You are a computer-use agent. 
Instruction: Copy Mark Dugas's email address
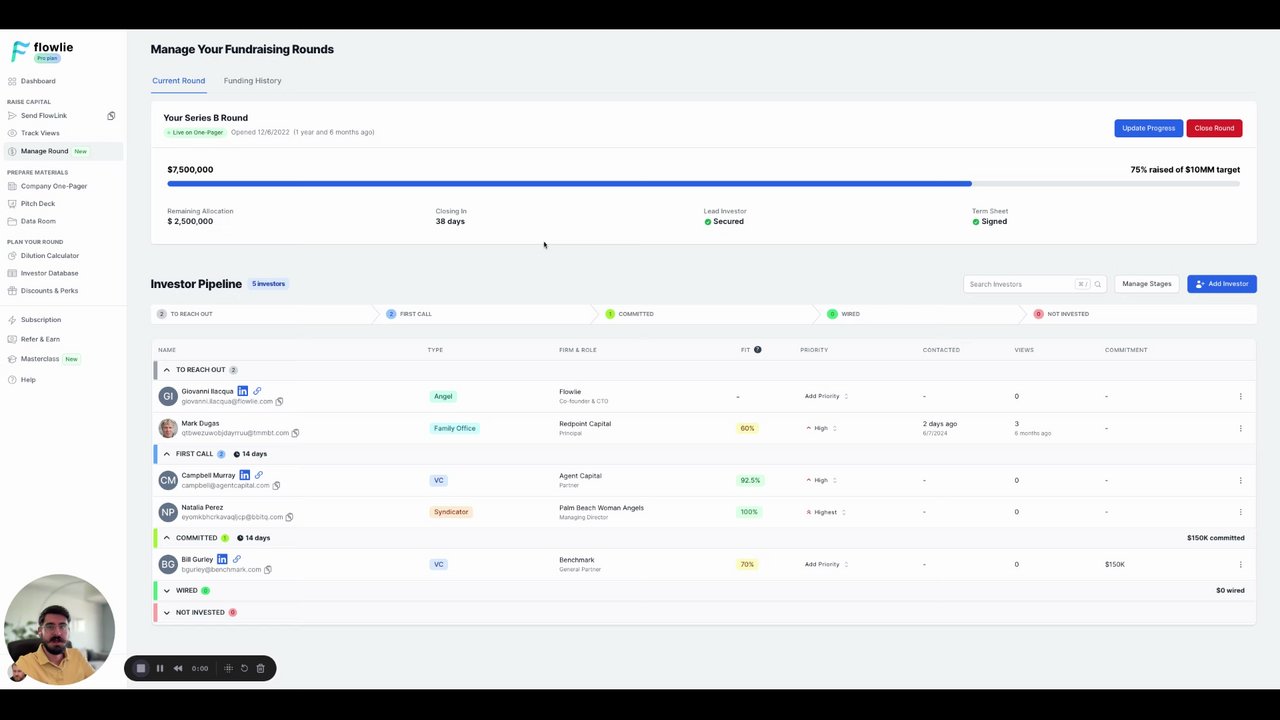coord(295,433)
